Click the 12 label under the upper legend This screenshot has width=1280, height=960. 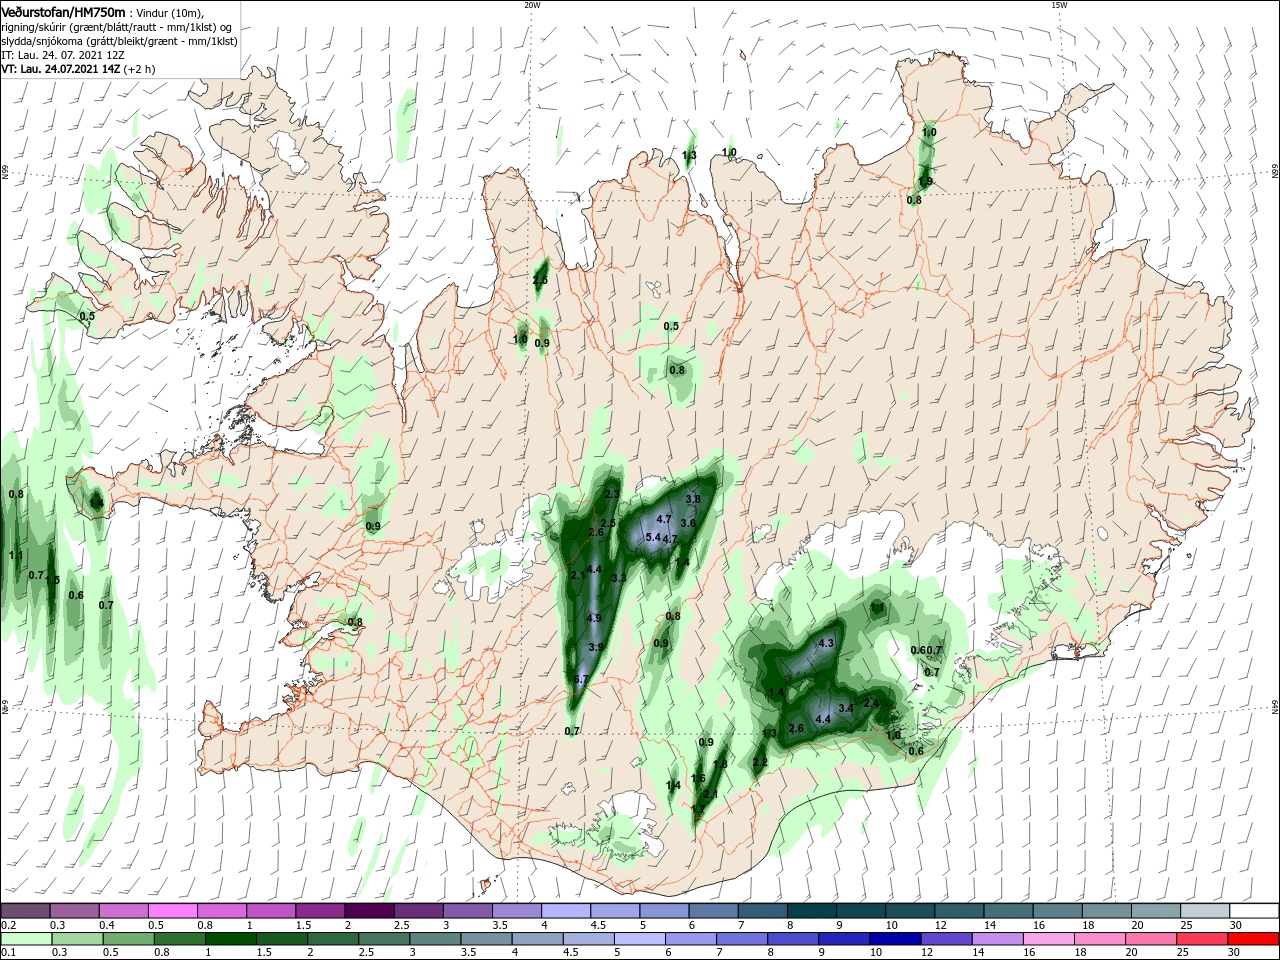[940, 925]
